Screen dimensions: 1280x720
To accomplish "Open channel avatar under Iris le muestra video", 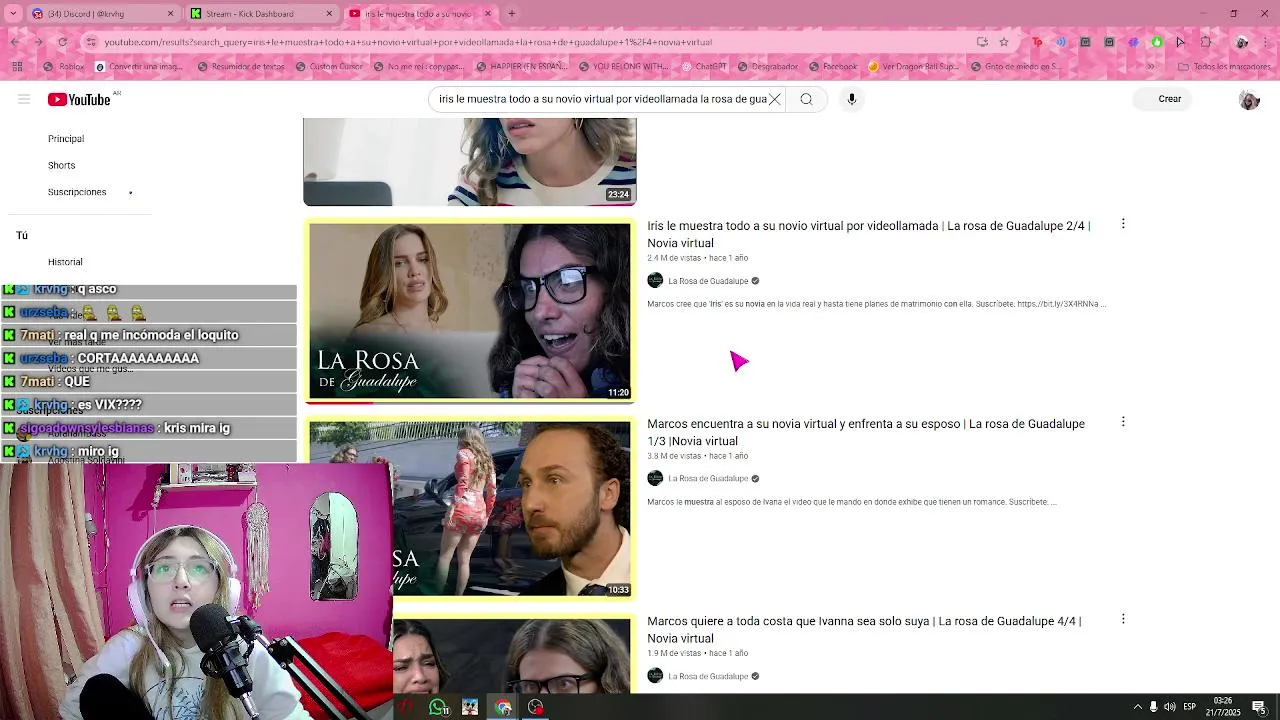I will tap(655, 281).
